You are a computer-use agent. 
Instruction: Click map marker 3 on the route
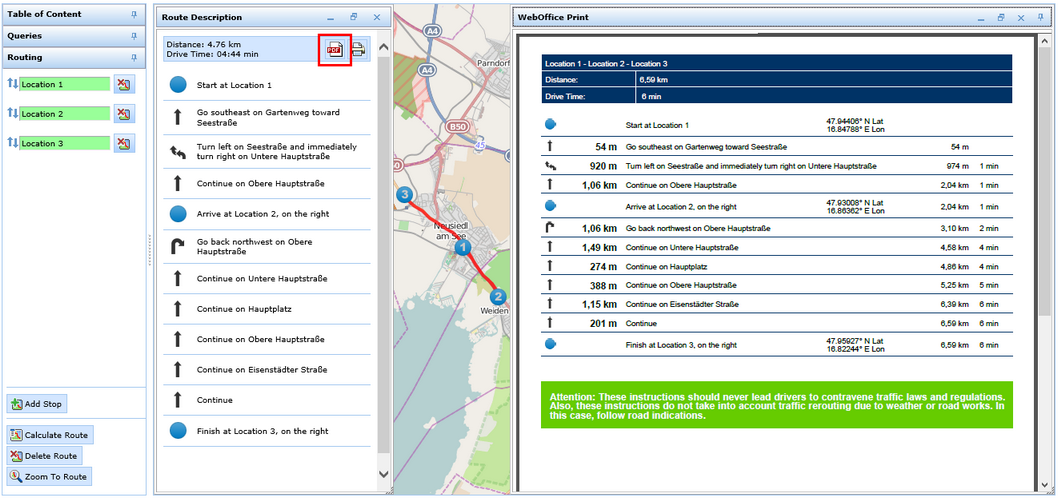point(404,195)
